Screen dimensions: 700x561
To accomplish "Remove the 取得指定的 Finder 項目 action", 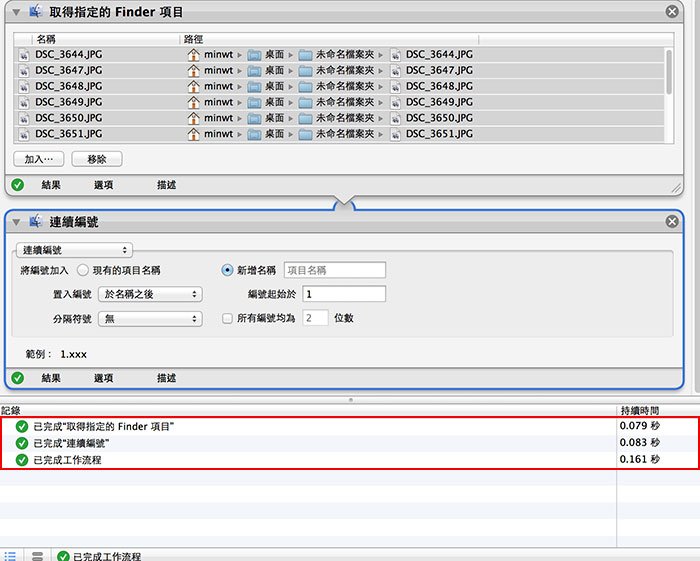I will (x=672, y=11).
